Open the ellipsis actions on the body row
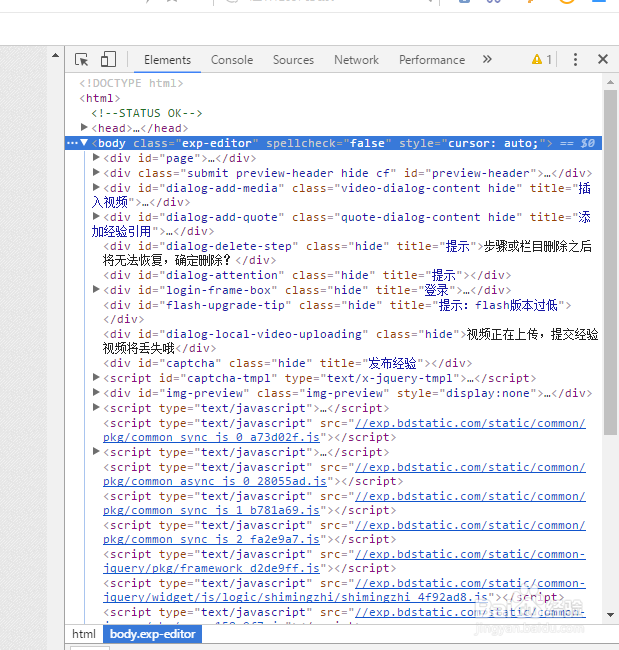Image resolution: width=619 pixels, height=650 pixels. (72, 143)
